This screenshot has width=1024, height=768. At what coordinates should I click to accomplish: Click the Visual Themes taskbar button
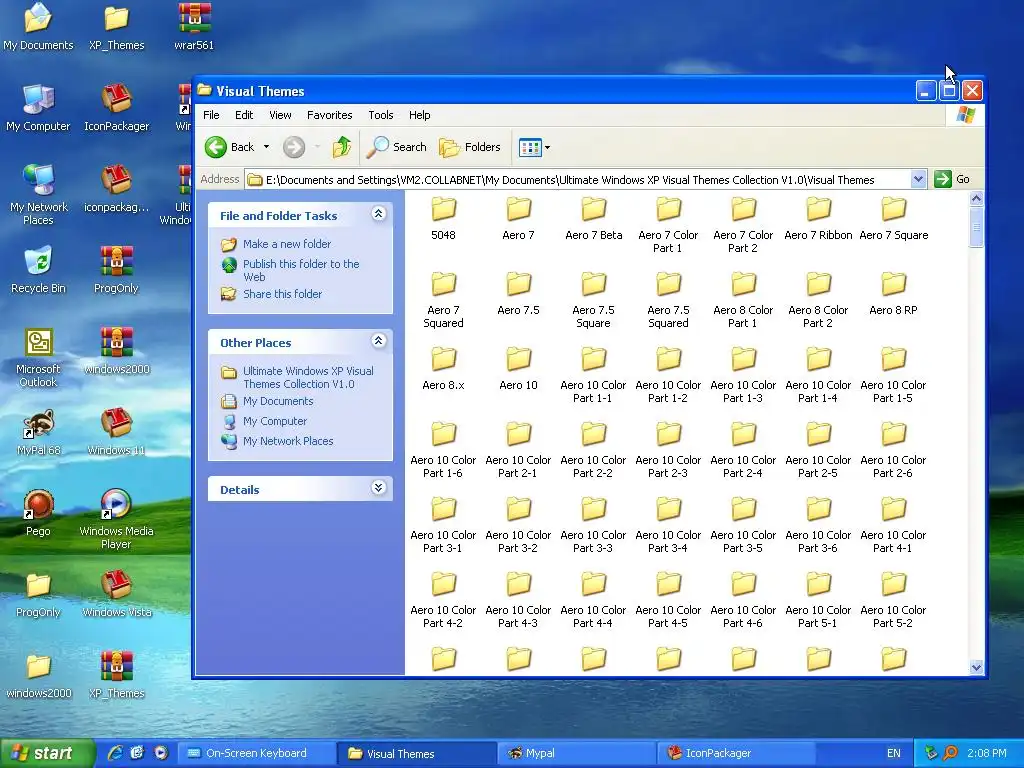coord(416,753)
